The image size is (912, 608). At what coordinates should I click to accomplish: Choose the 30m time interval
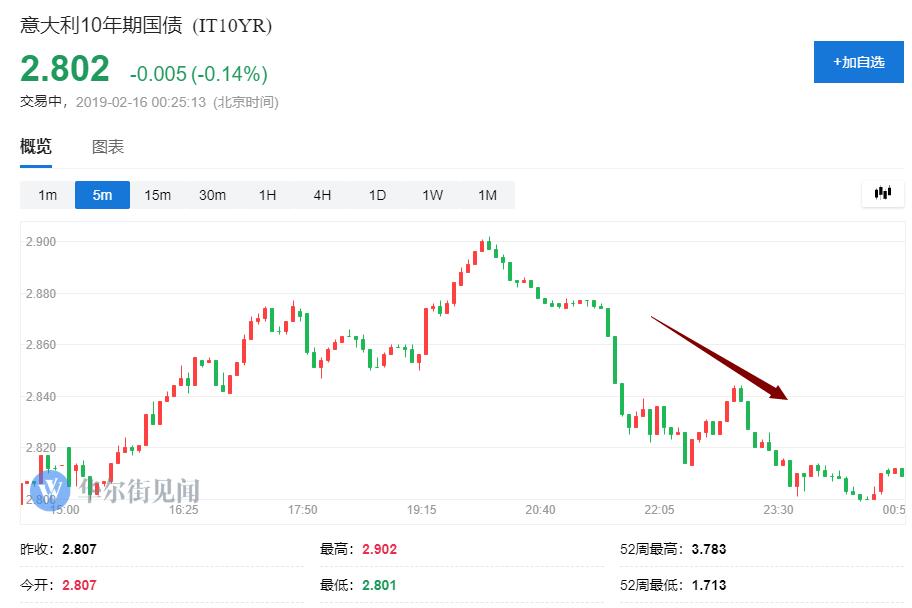pyautogui.click(x=212, y=195)
